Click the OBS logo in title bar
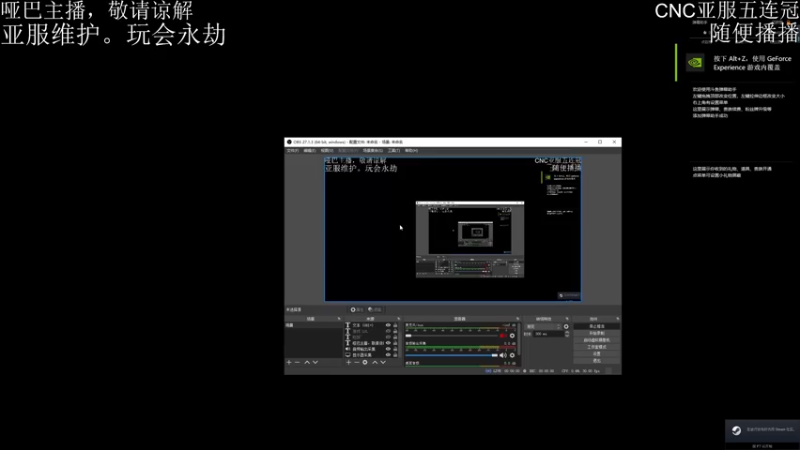Image resolution: width=800 pixels, height=450 pixels. click(289, 142)
